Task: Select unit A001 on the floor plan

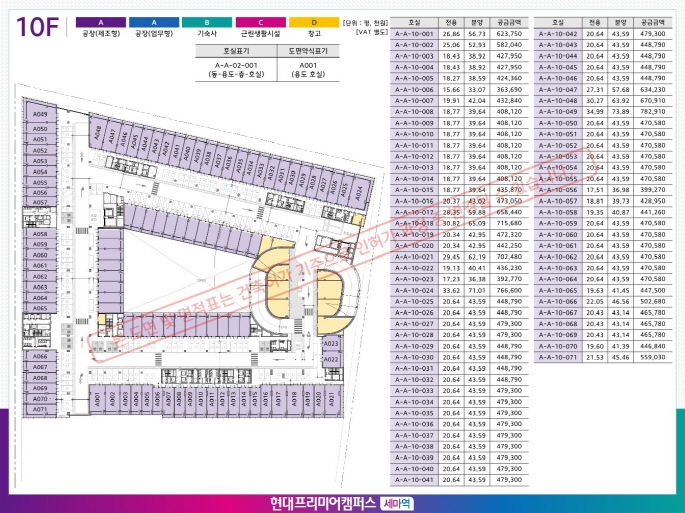Action: click(x=97, y=399)
